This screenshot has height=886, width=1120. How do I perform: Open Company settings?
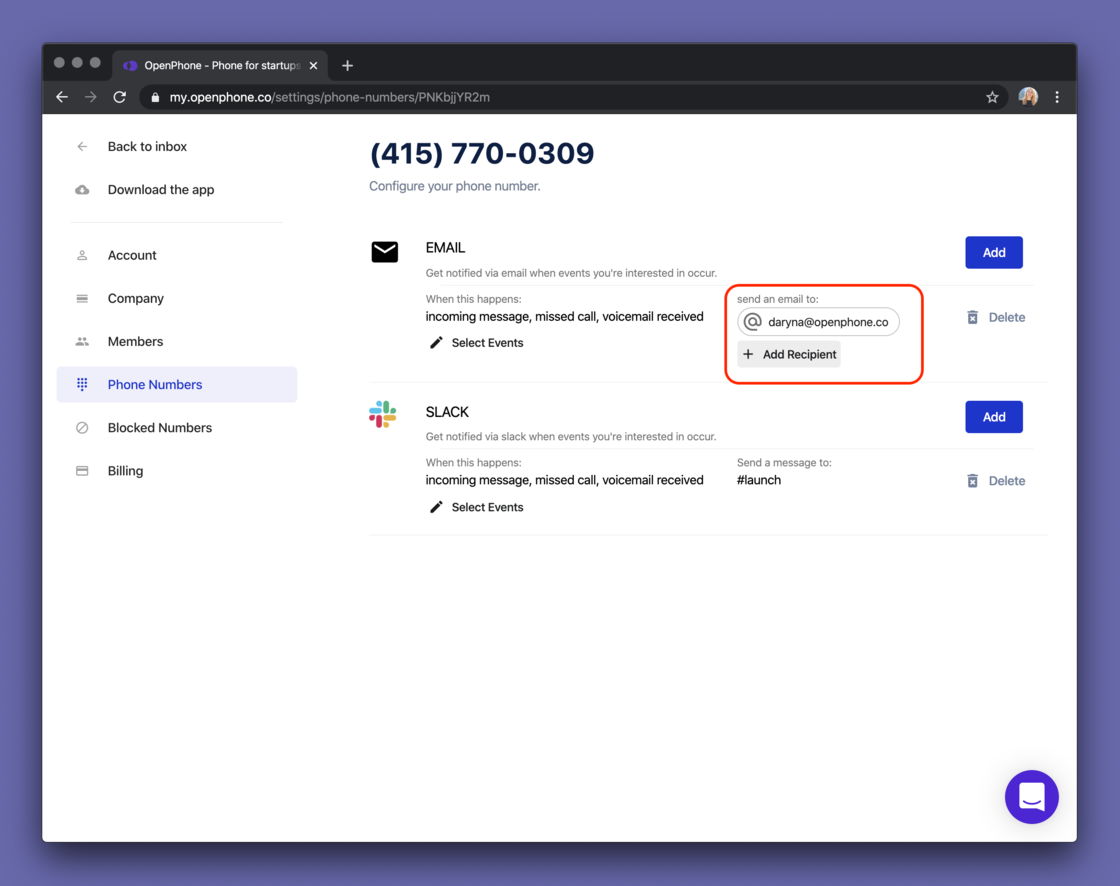[136, 299]
